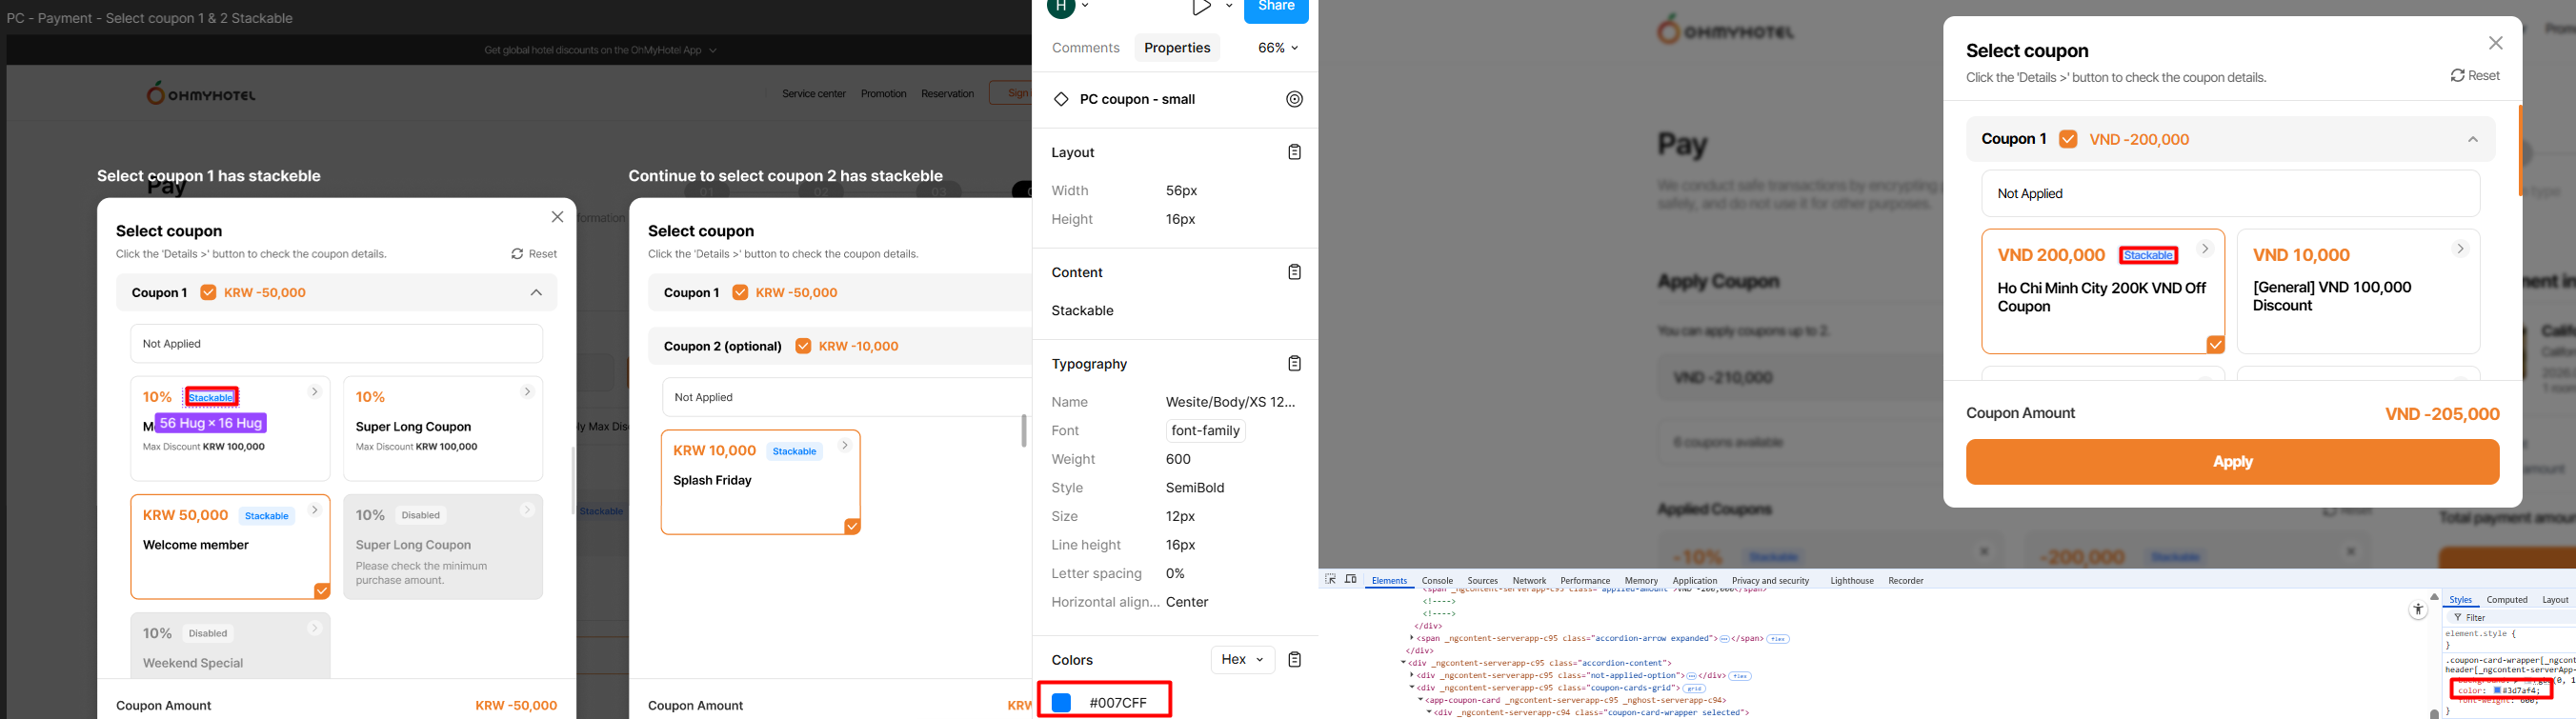This screenshot has width=2576, height=719.
Task: Open details arrow on [General] VND 100,000 Discount
Action: click(2461, 249)
